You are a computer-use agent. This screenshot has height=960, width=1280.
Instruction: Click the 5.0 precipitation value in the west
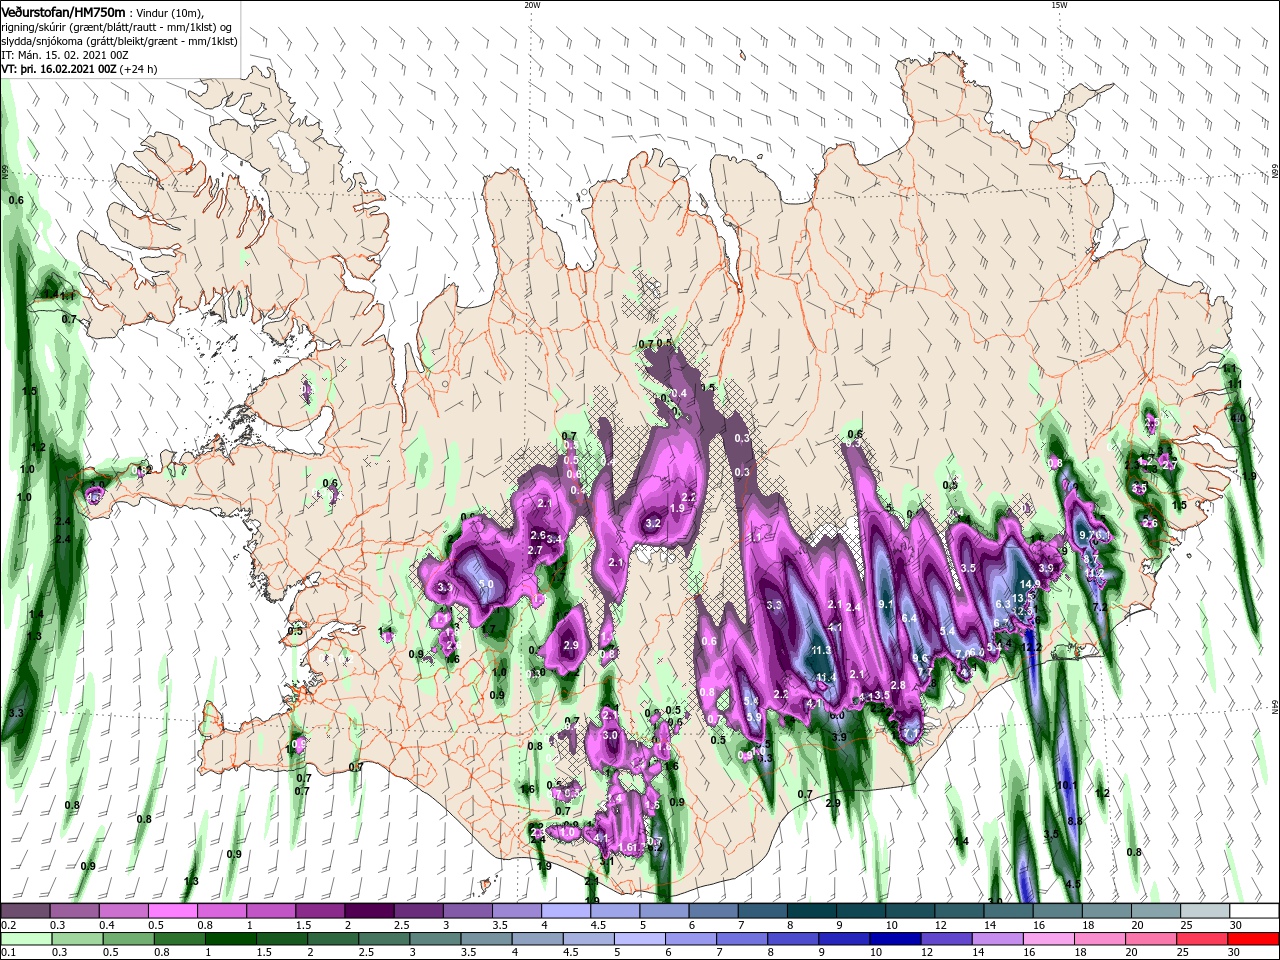click(x=486, y=584)
